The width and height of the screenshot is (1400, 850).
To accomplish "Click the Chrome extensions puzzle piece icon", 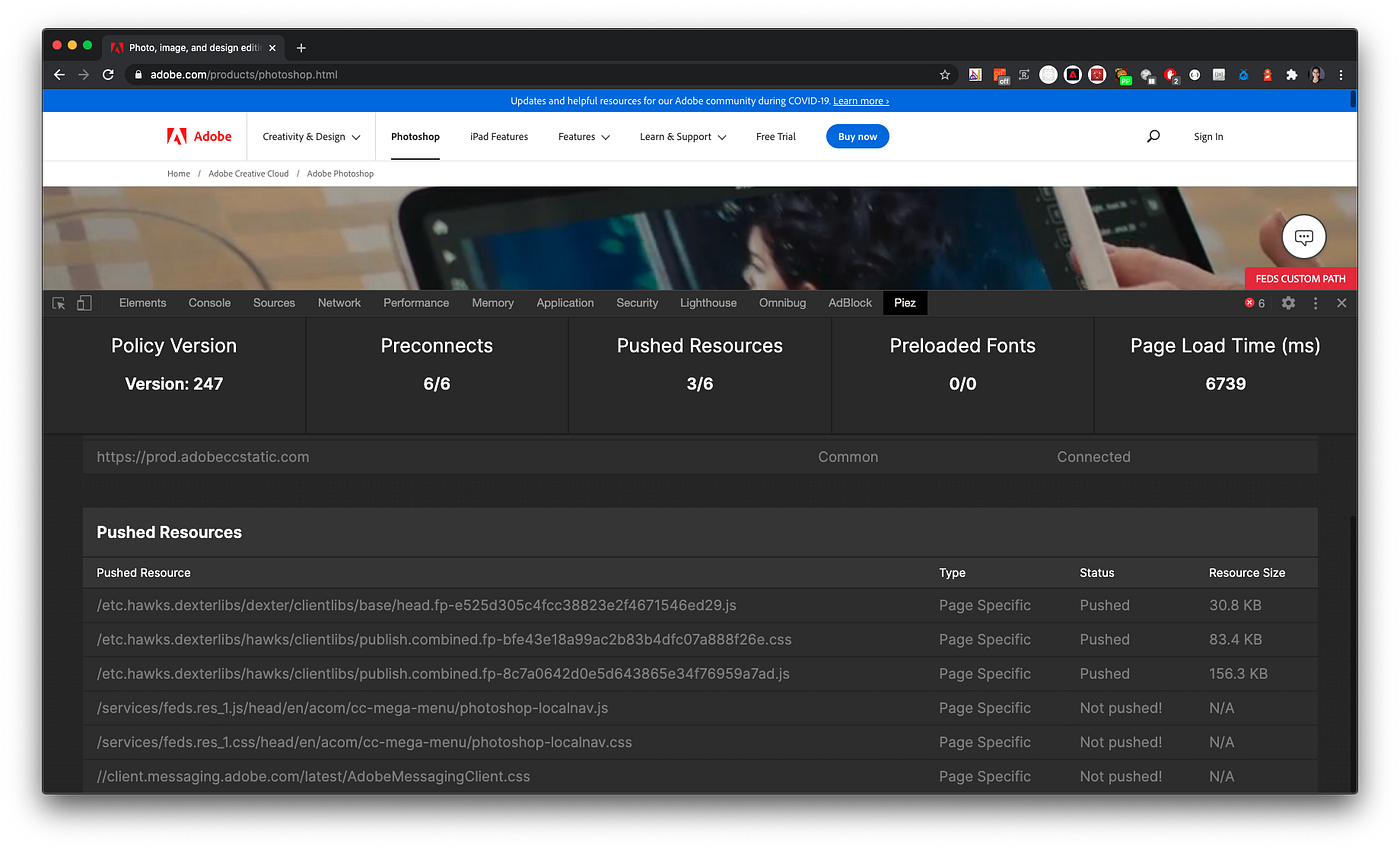I will click(x=1291, y=74).
